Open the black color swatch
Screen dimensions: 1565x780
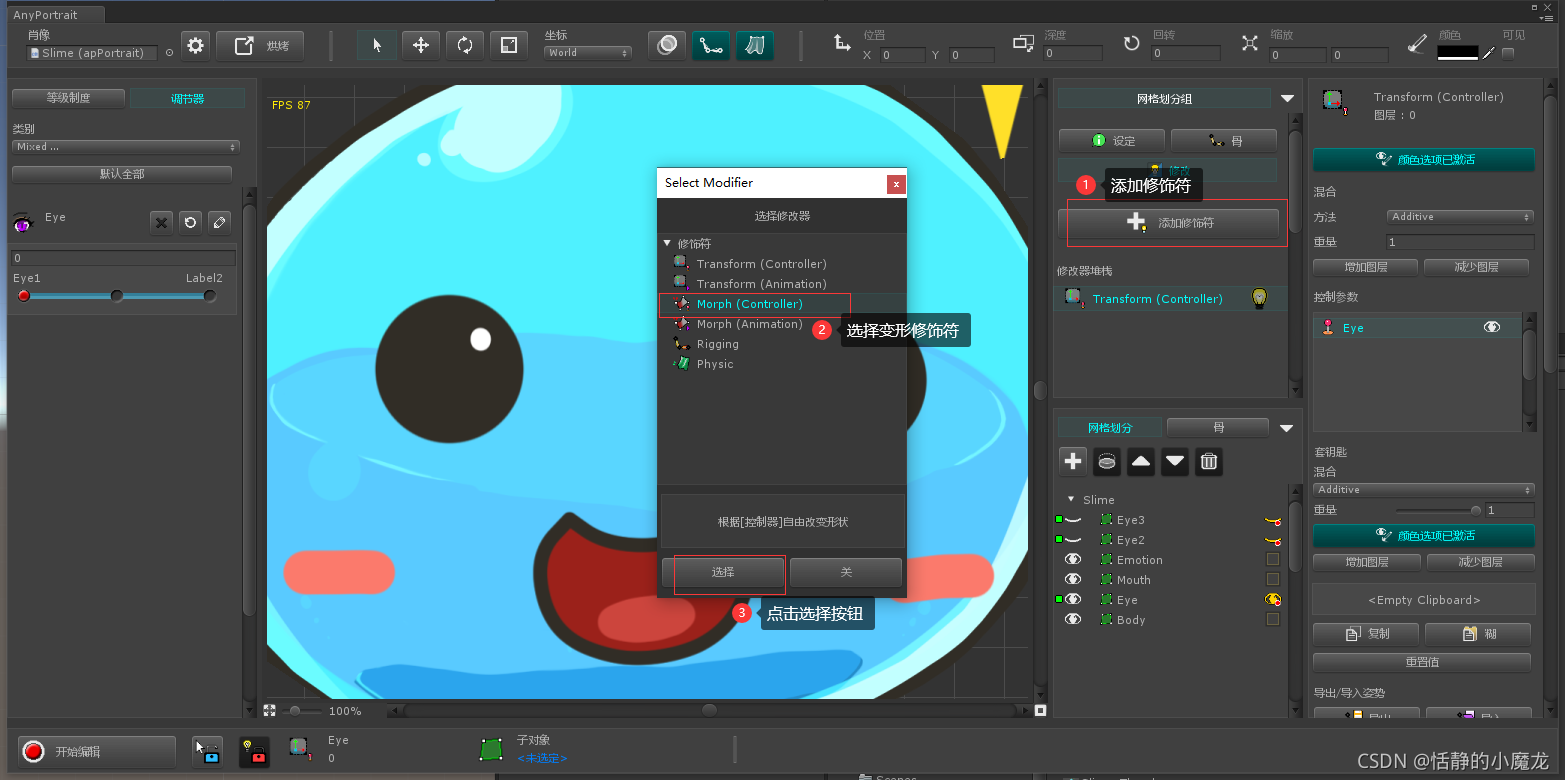click(1458, 53)
